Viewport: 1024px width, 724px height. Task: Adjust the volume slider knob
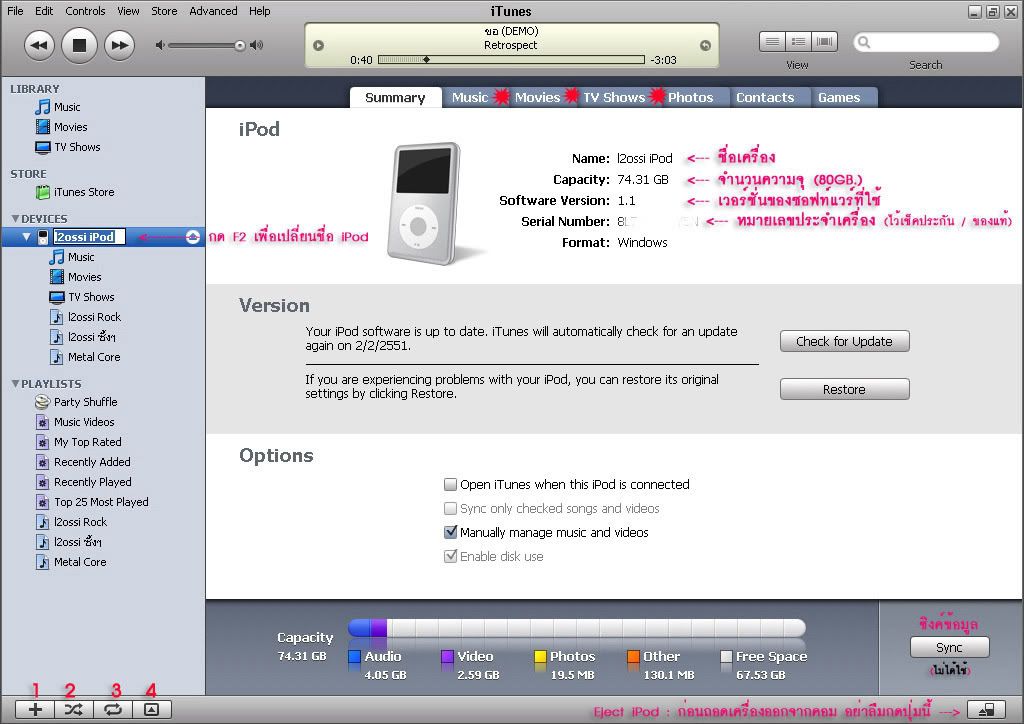240,45
